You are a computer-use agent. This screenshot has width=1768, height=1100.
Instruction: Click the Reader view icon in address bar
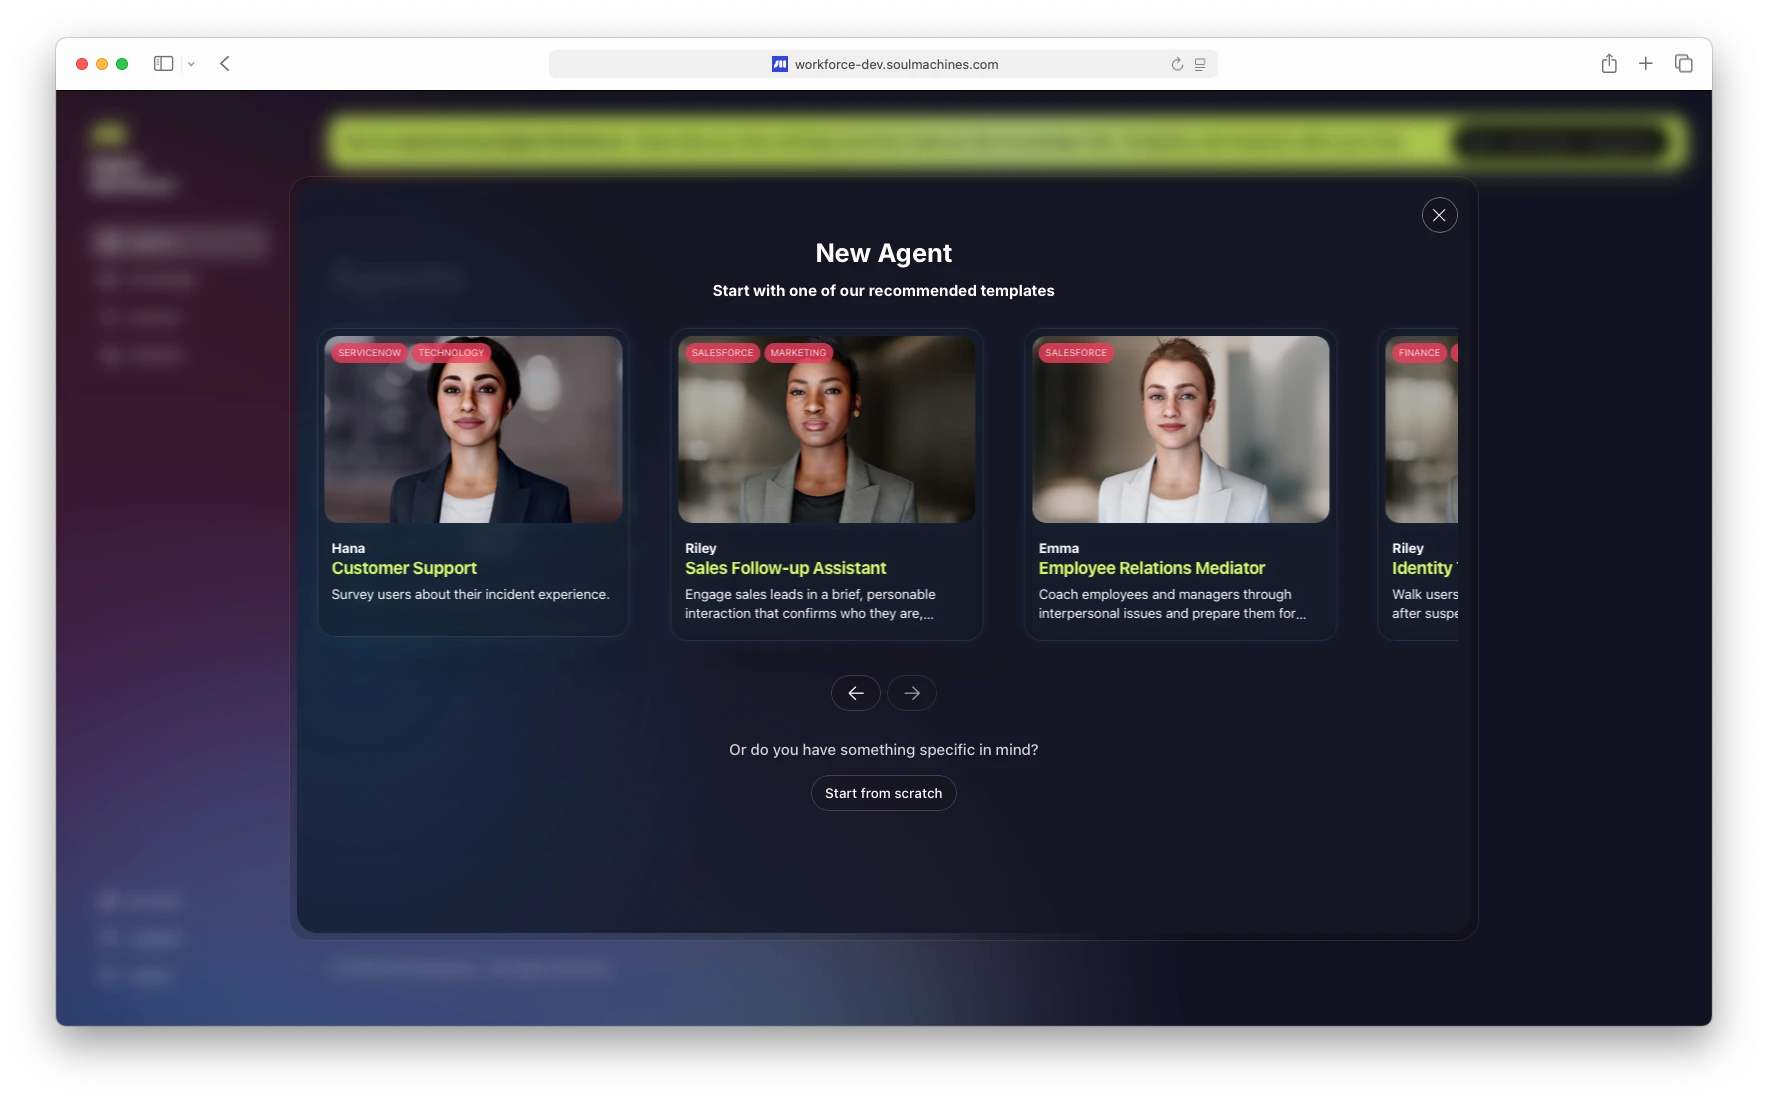coord(1200,64)
